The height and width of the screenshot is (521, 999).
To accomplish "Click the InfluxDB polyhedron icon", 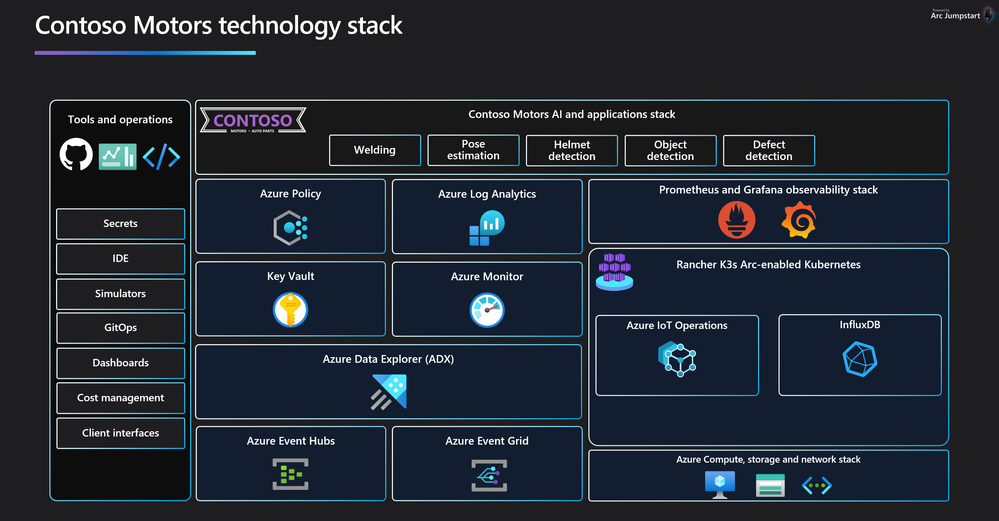I will click(860, 359).
